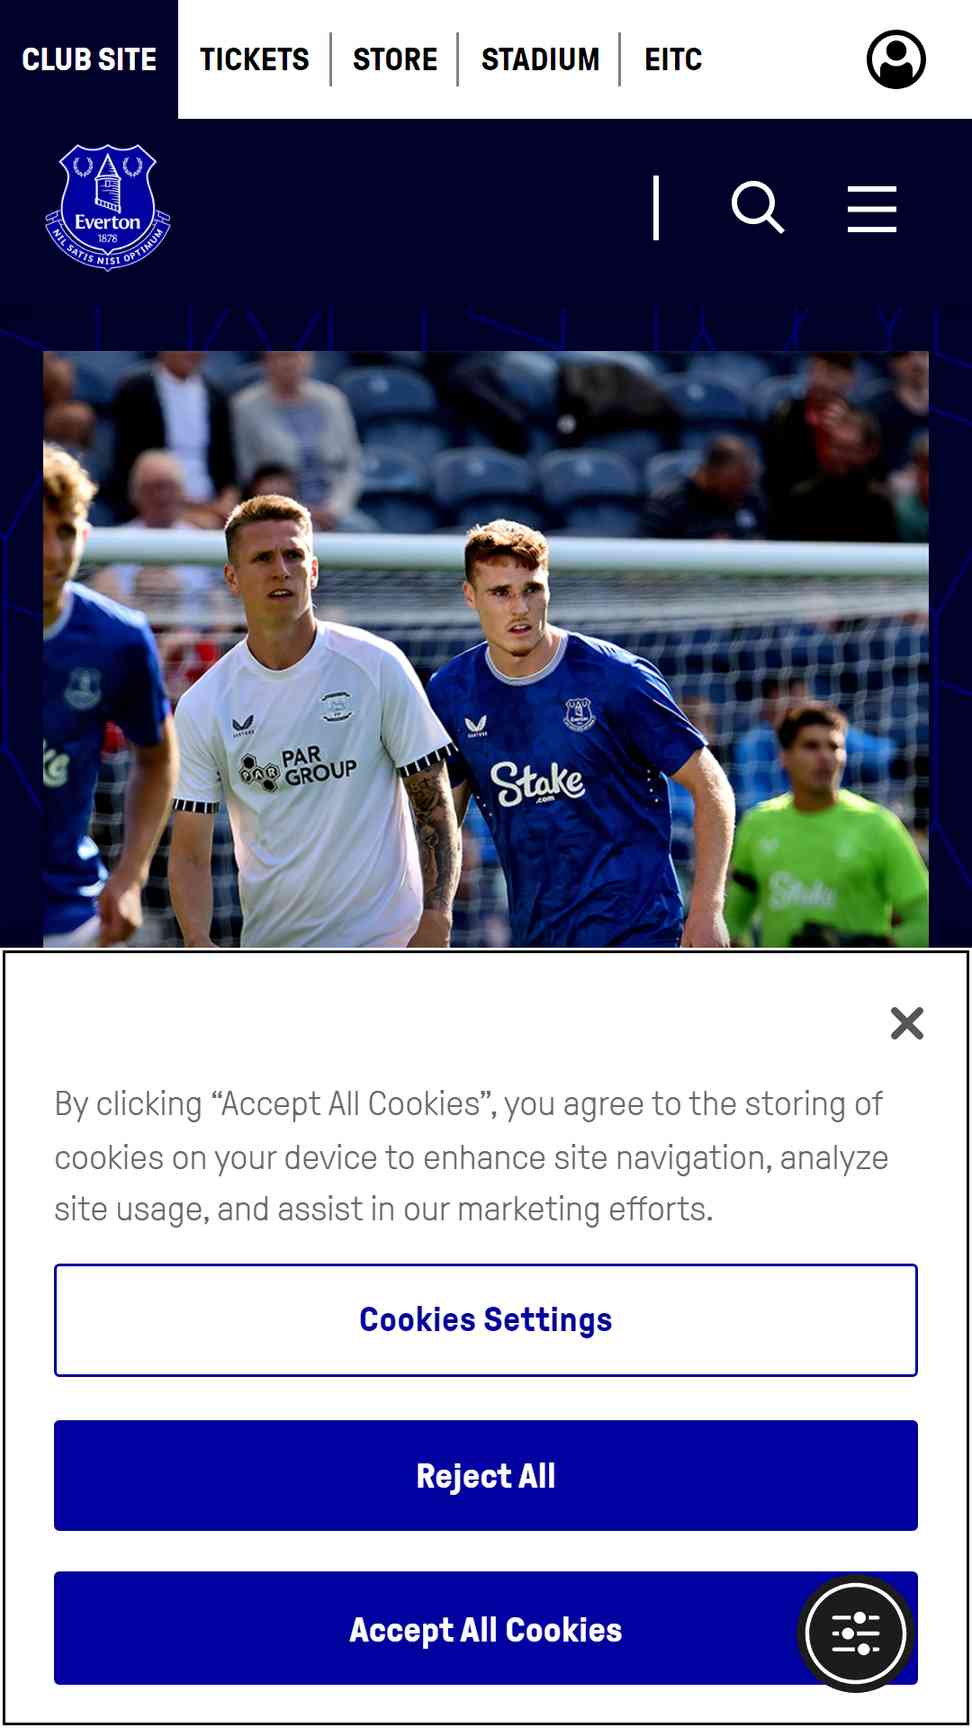
Task: Open the user account profile icon
Action: pyautogui.click(x=896, y=59)
